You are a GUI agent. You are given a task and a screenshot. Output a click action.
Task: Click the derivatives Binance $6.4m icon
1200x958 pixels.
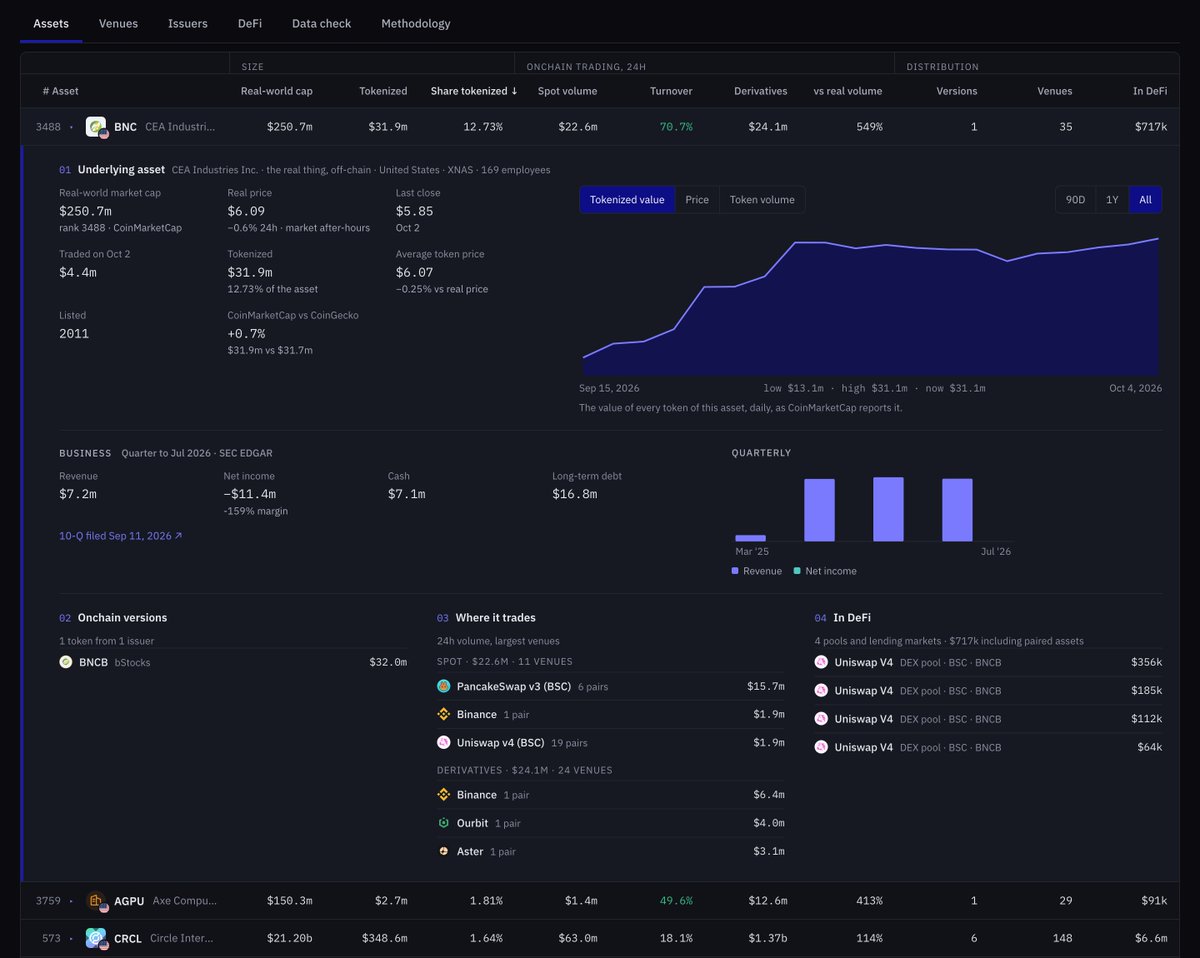[x=444, y=795]
